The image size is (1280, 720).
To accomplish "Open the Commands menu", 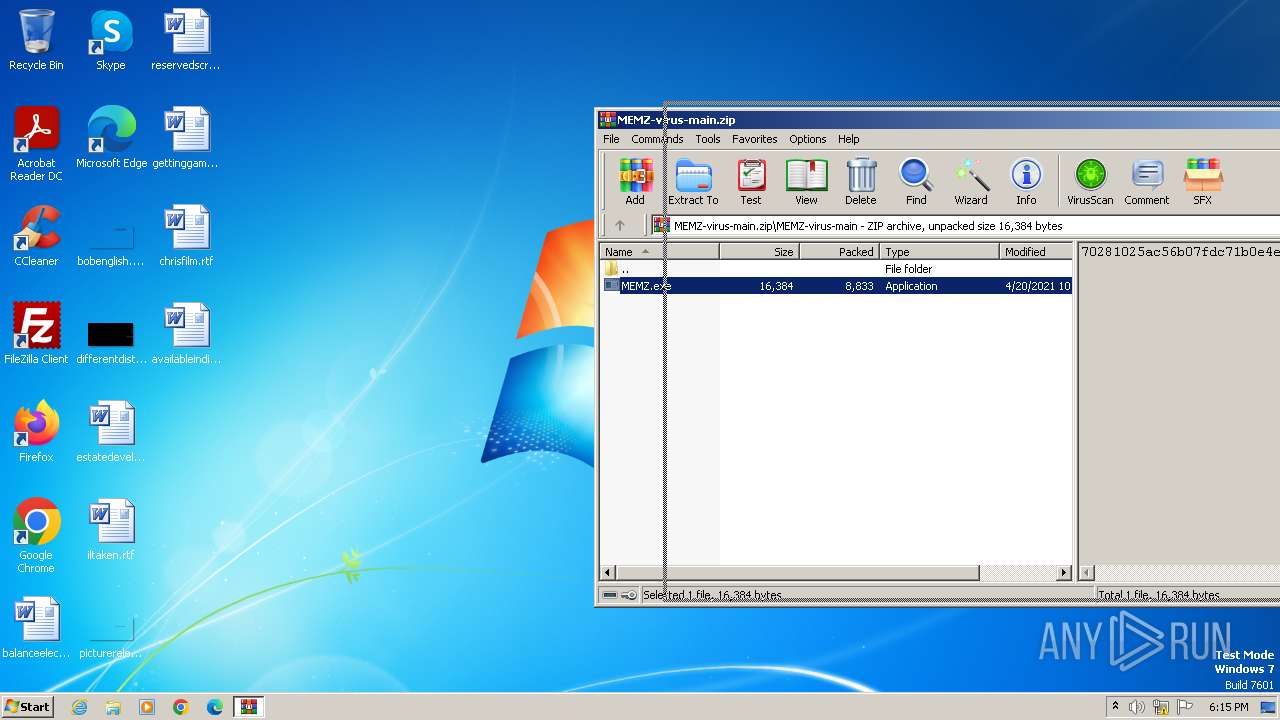I will click(x=657, y=139).
